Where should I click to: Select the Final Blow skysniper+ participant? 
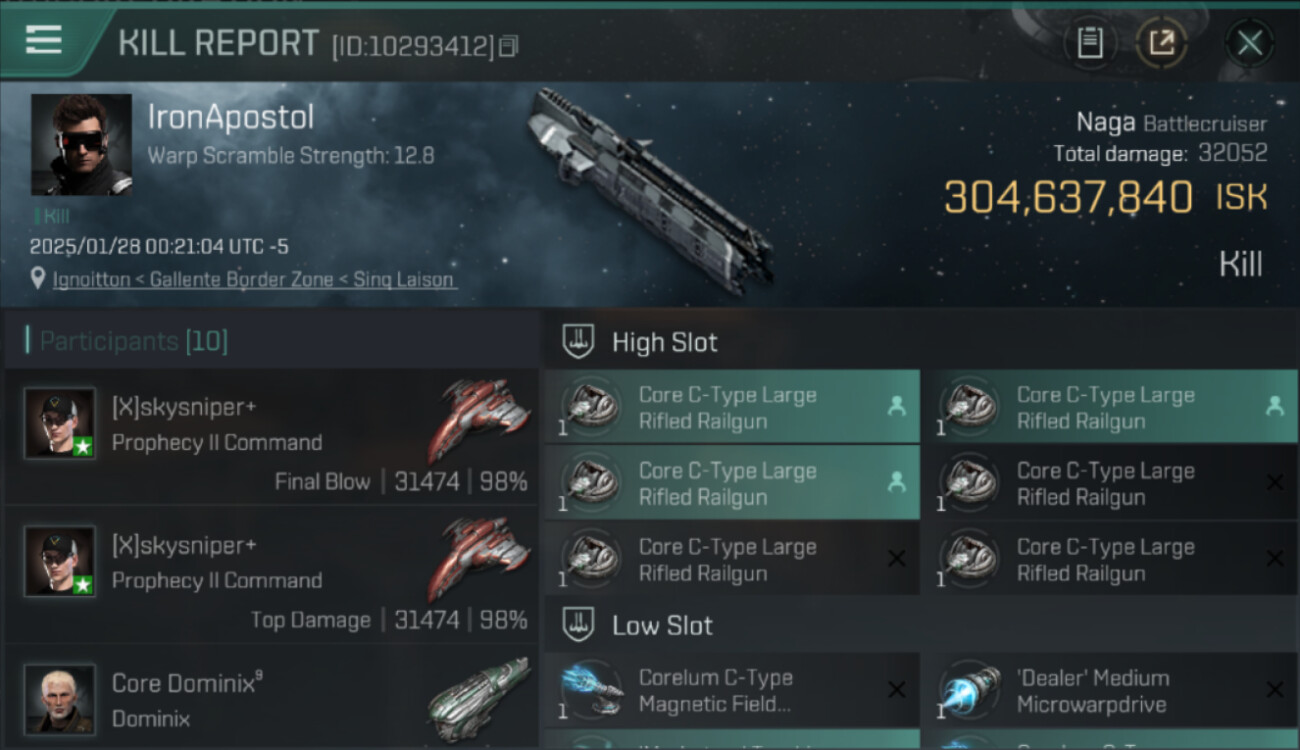[x=270, y=435]
